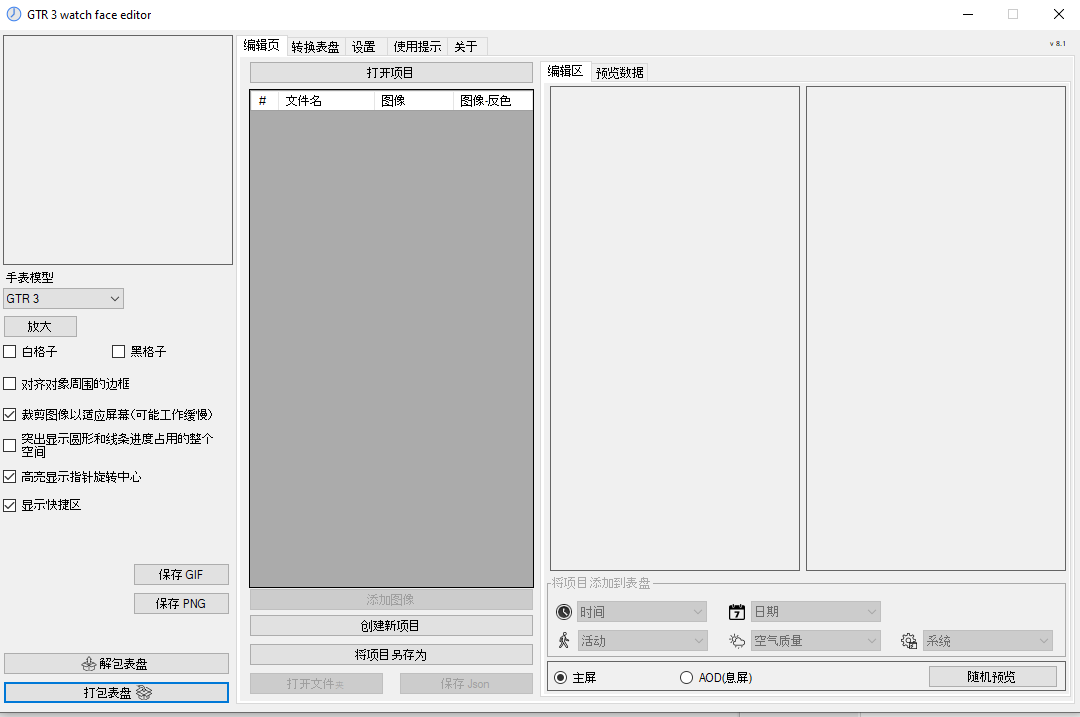Click the gear icon beside 系统
The width and height of the screenshot is (1080, 717).
tap(909, 641)
